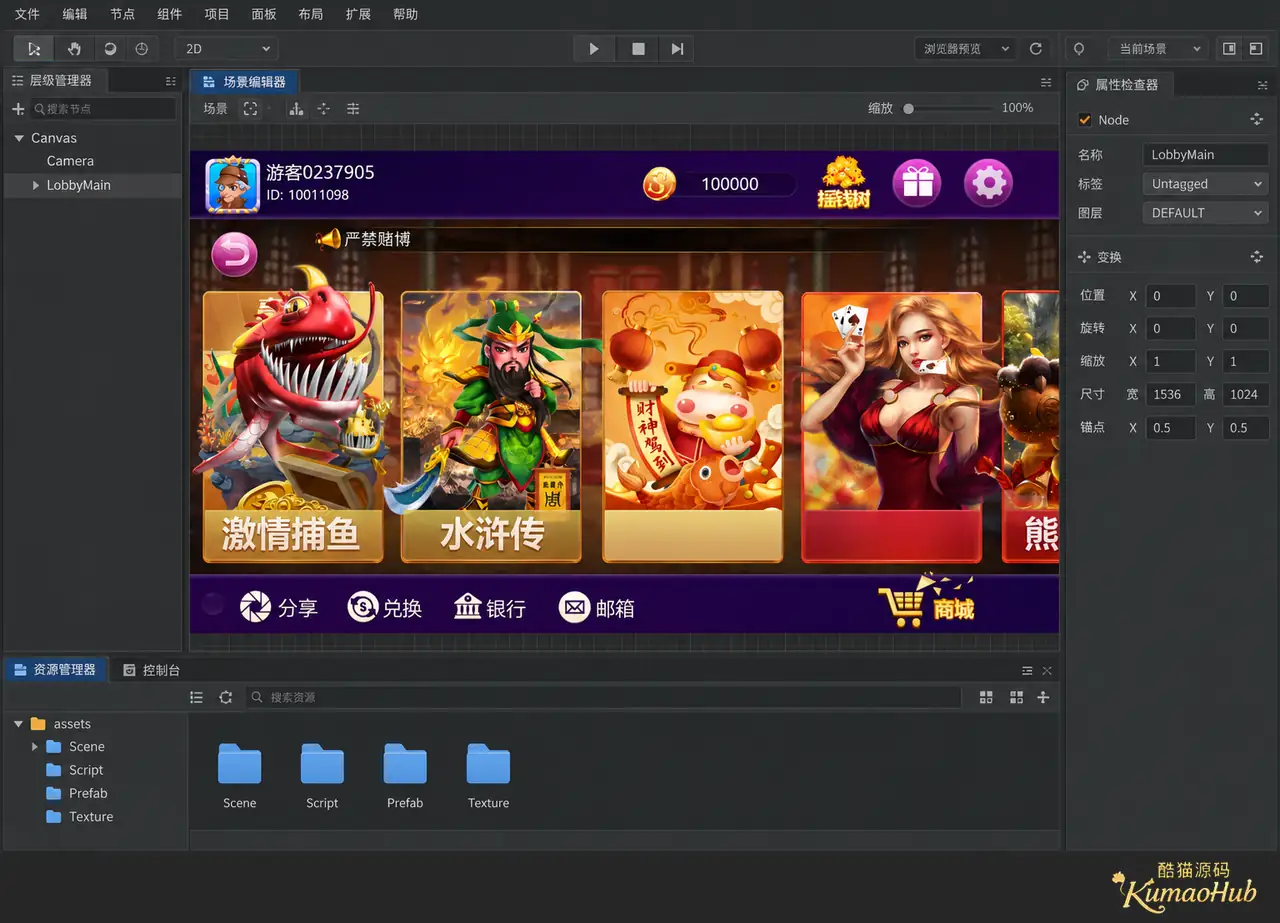The height and width of the screenshot is (923, 1280).
Task: Click the frame-selection focus icon in scene toolbar
Action: pyautogui.click(x=250, y=108)
